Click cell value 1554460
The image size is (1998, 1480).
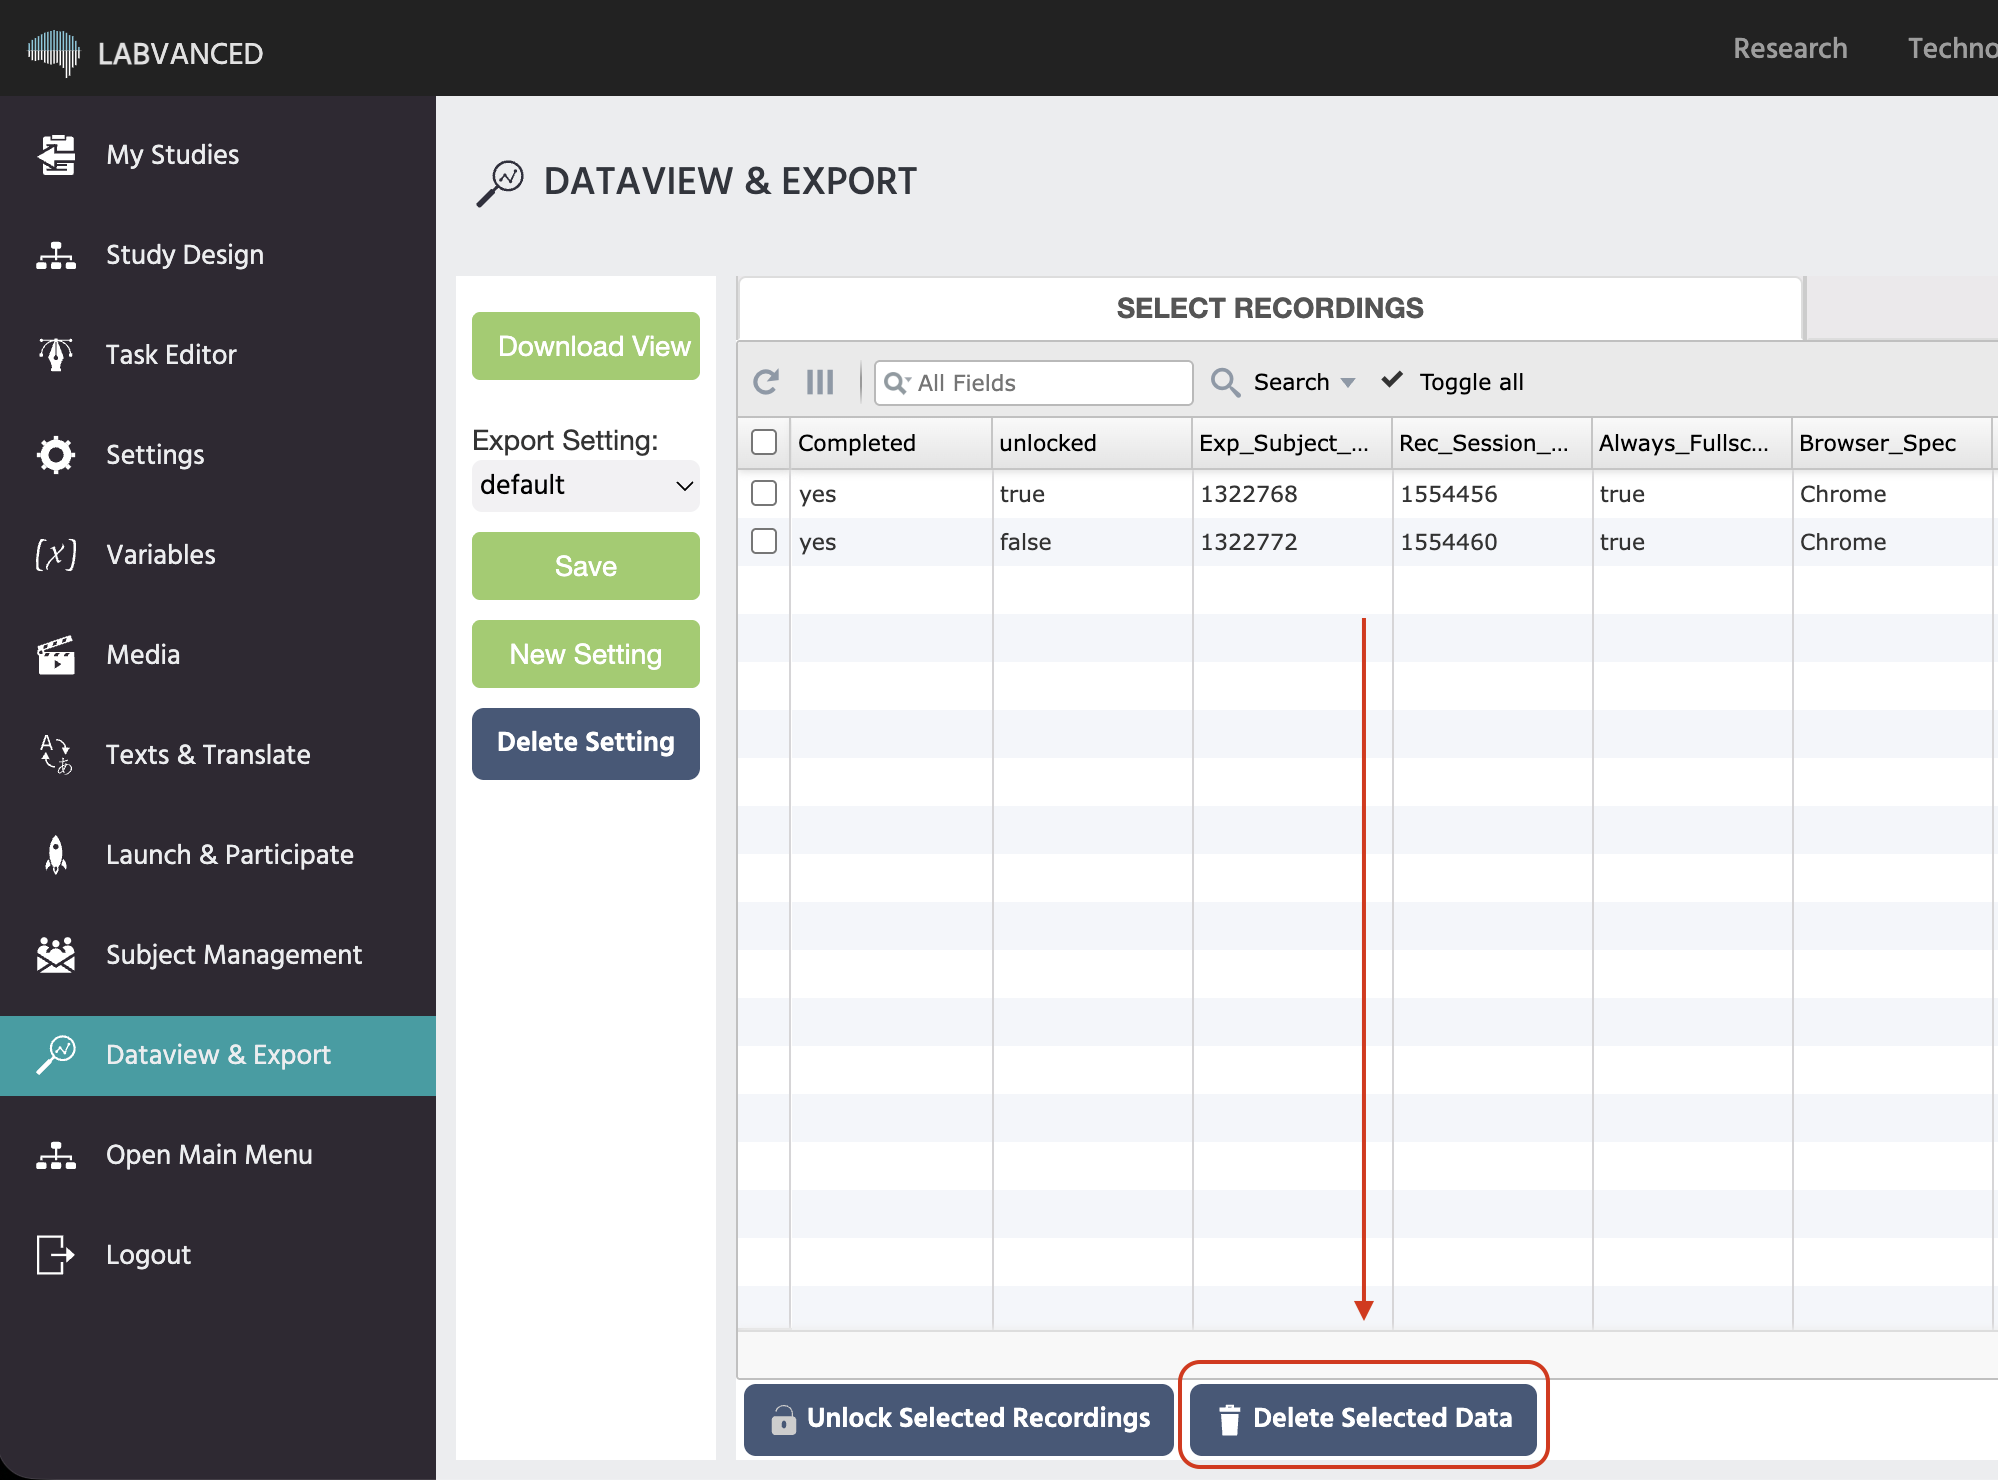coord(1449,542)
